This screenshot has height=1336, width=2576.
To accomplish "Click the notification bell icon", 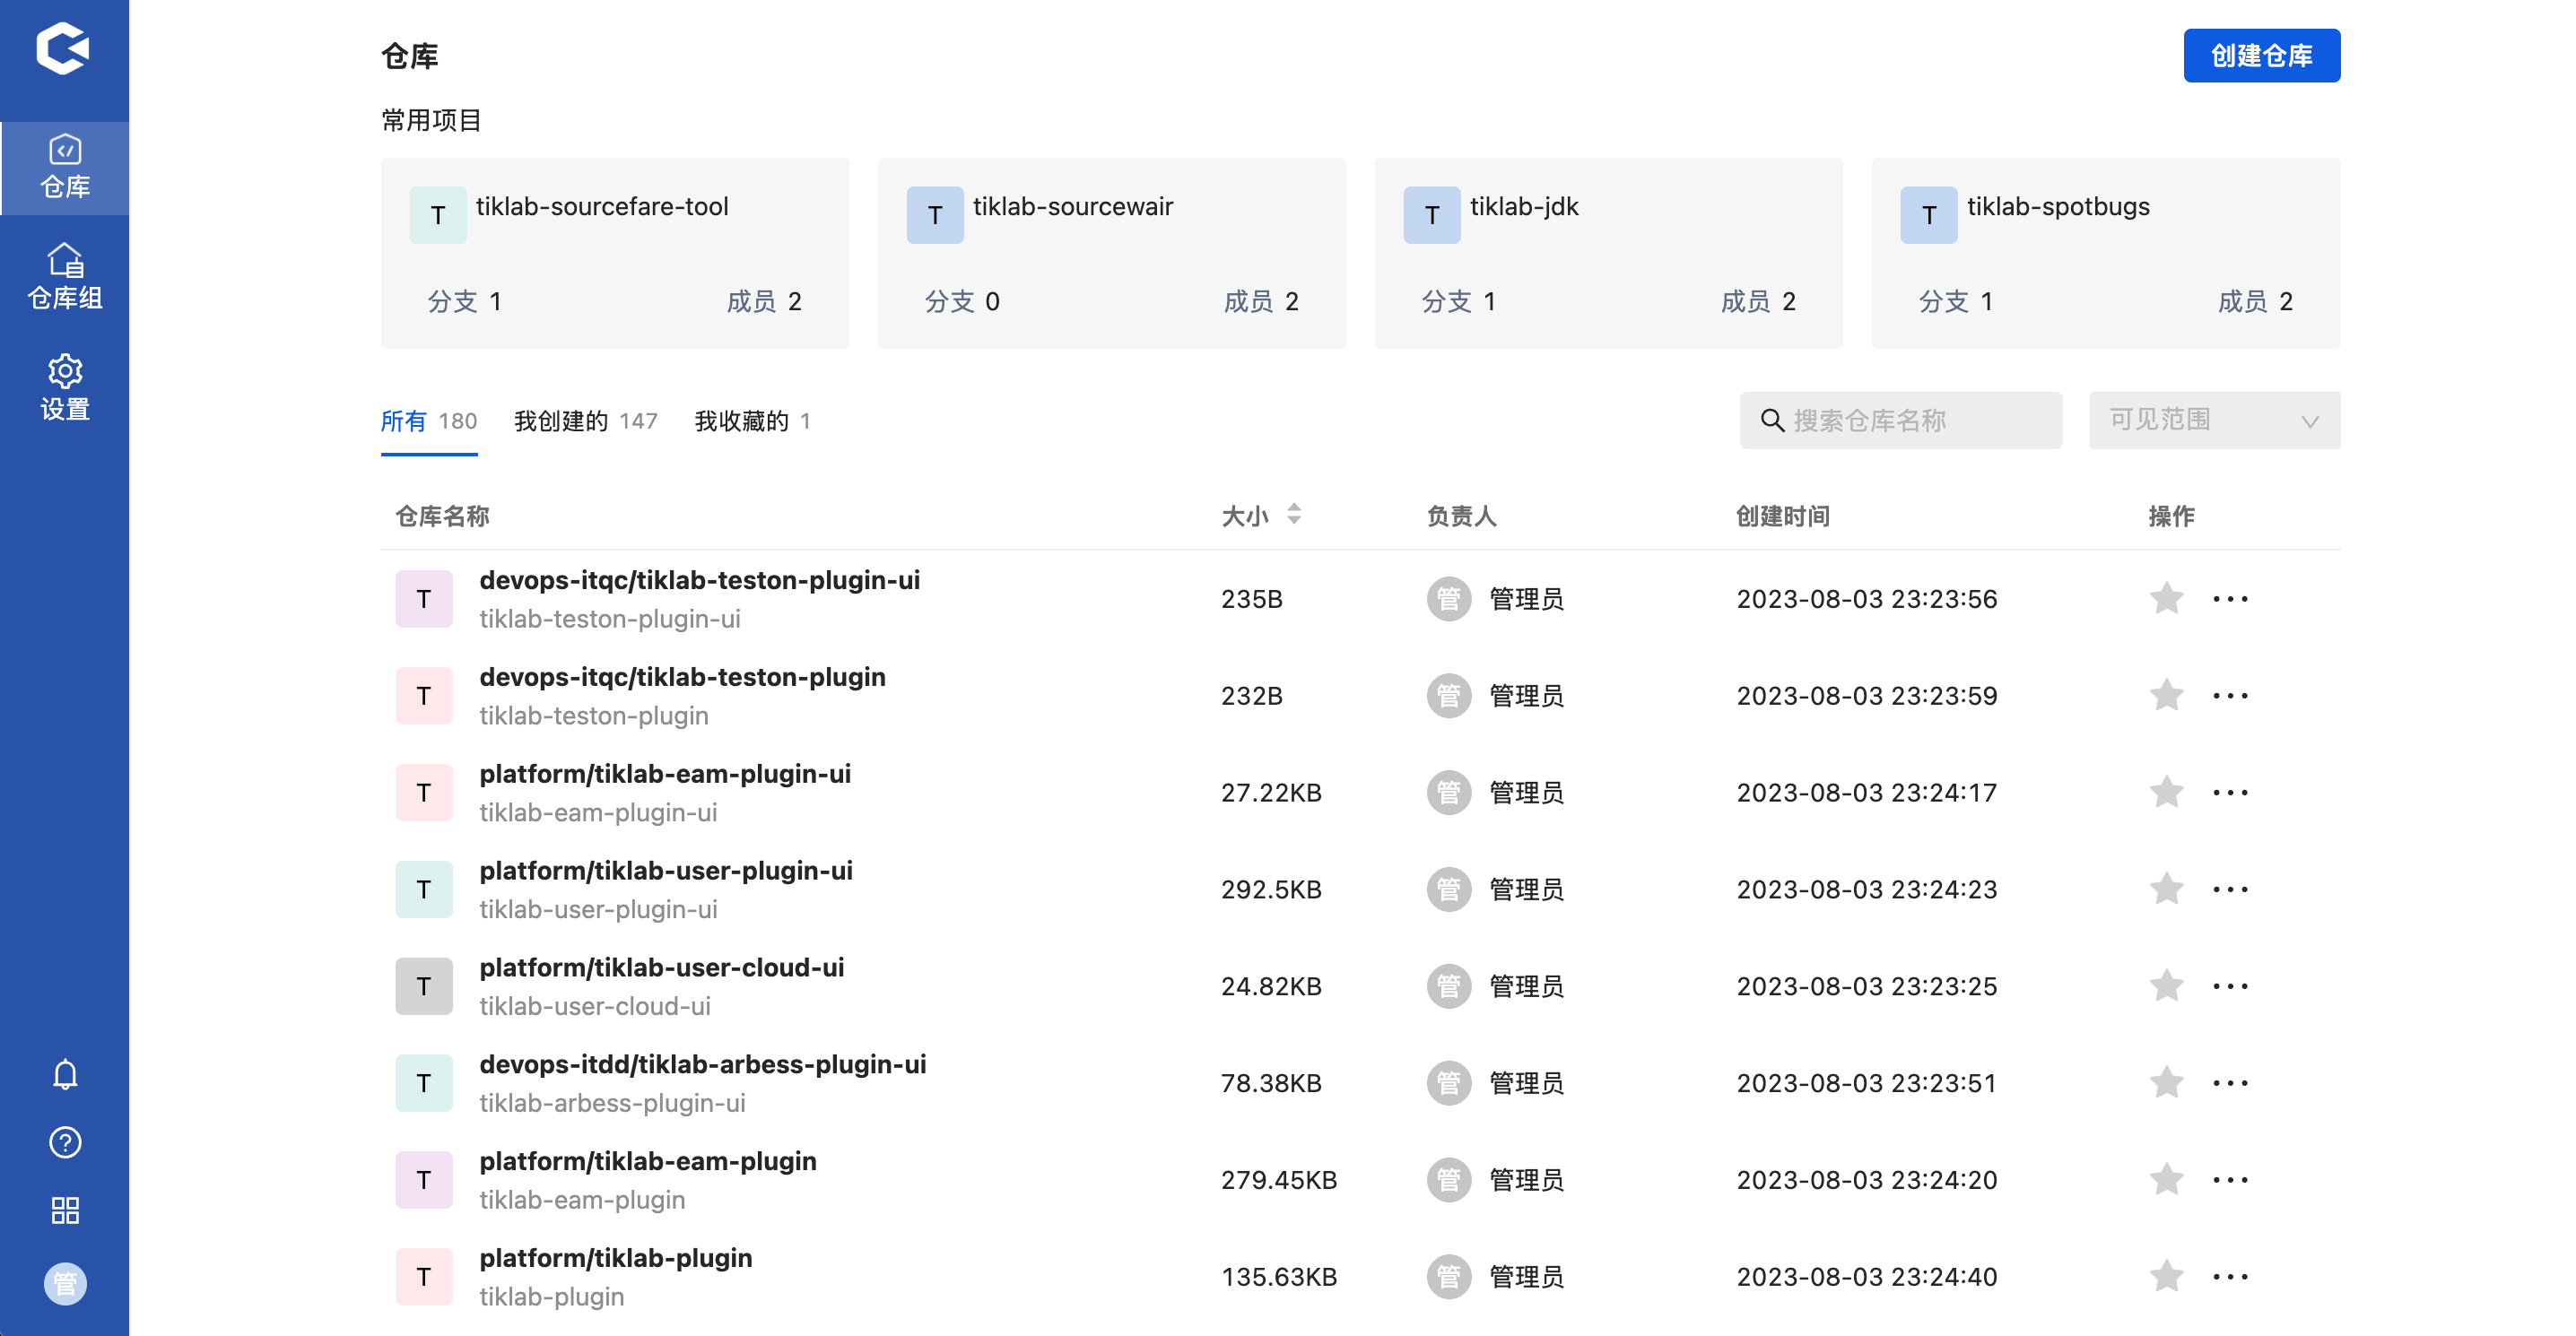I will (x=65, y=1074).
